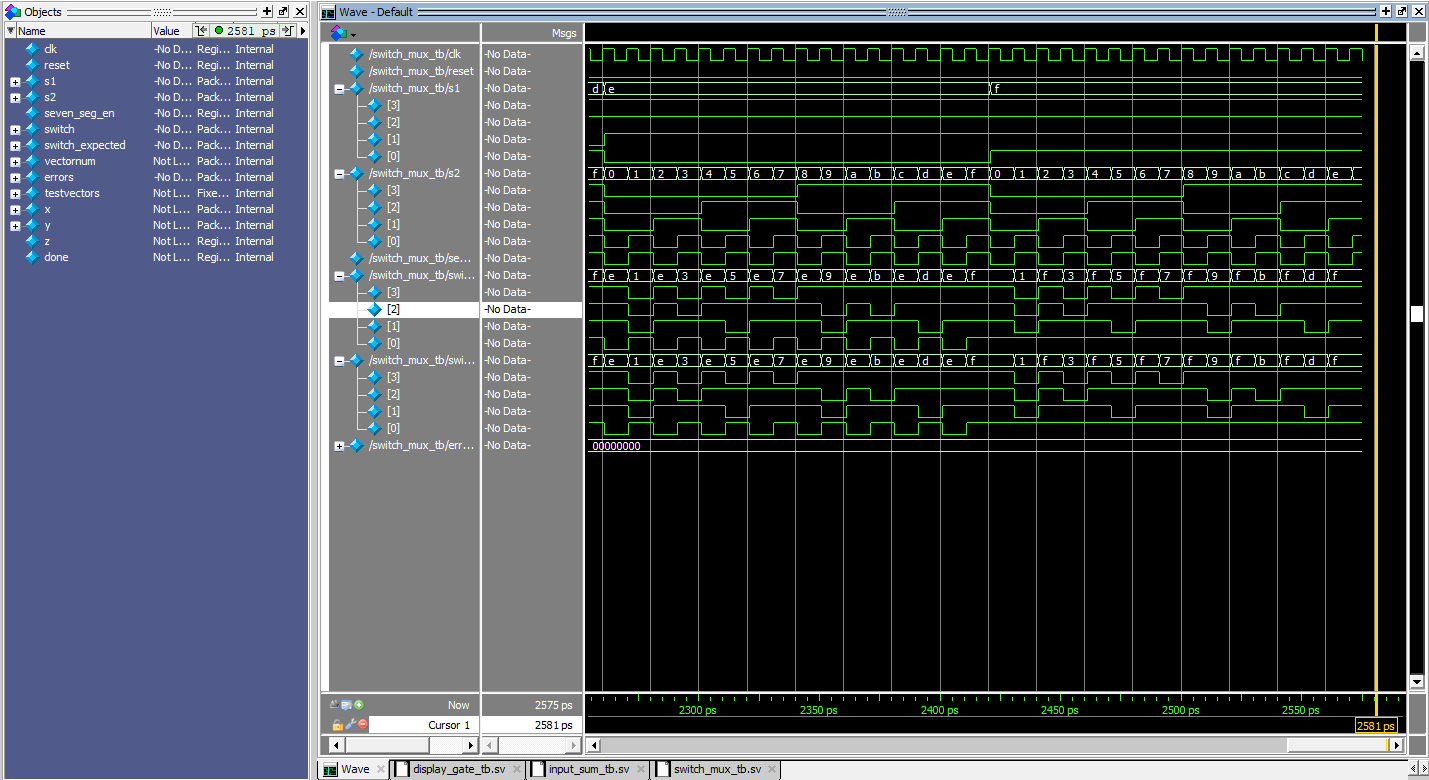The image size is (1429, 780).
Task: Select the clk signal diamond icon in Objects
Action: 31,49
